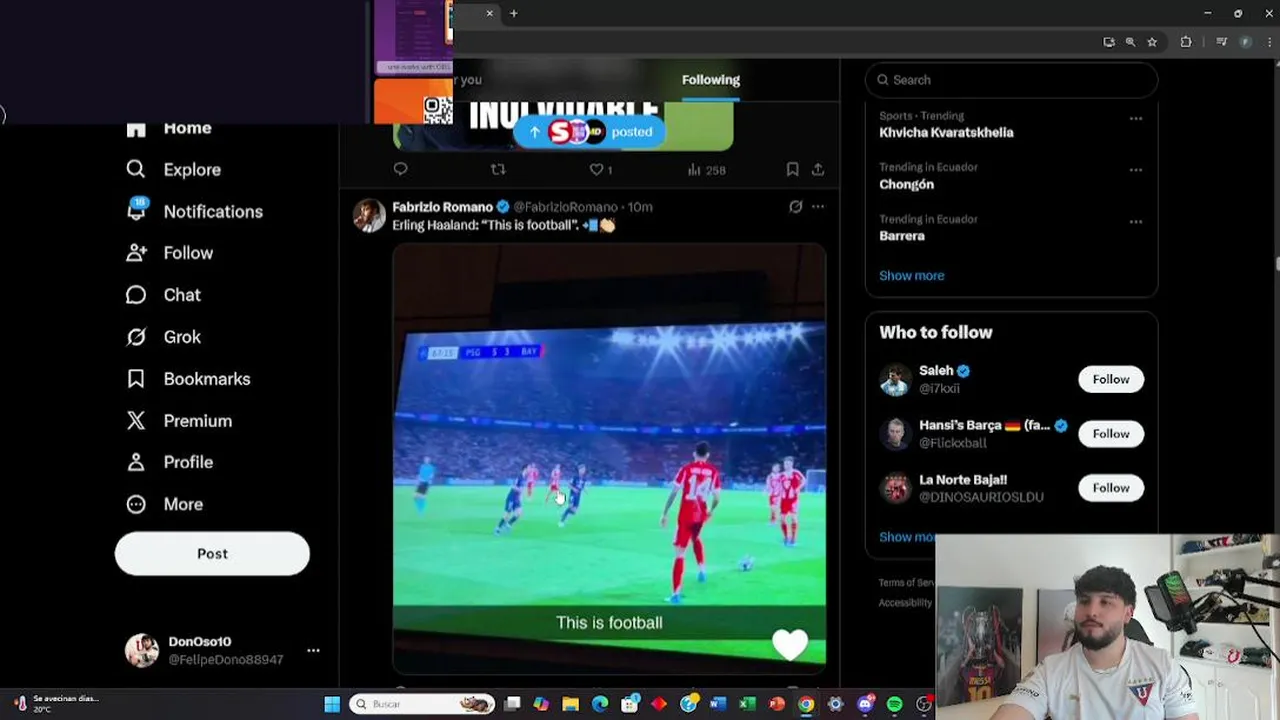The image size is (1280, 720).
Task: Go to Profile in sidebar
Action: click(x=169, y=462)
